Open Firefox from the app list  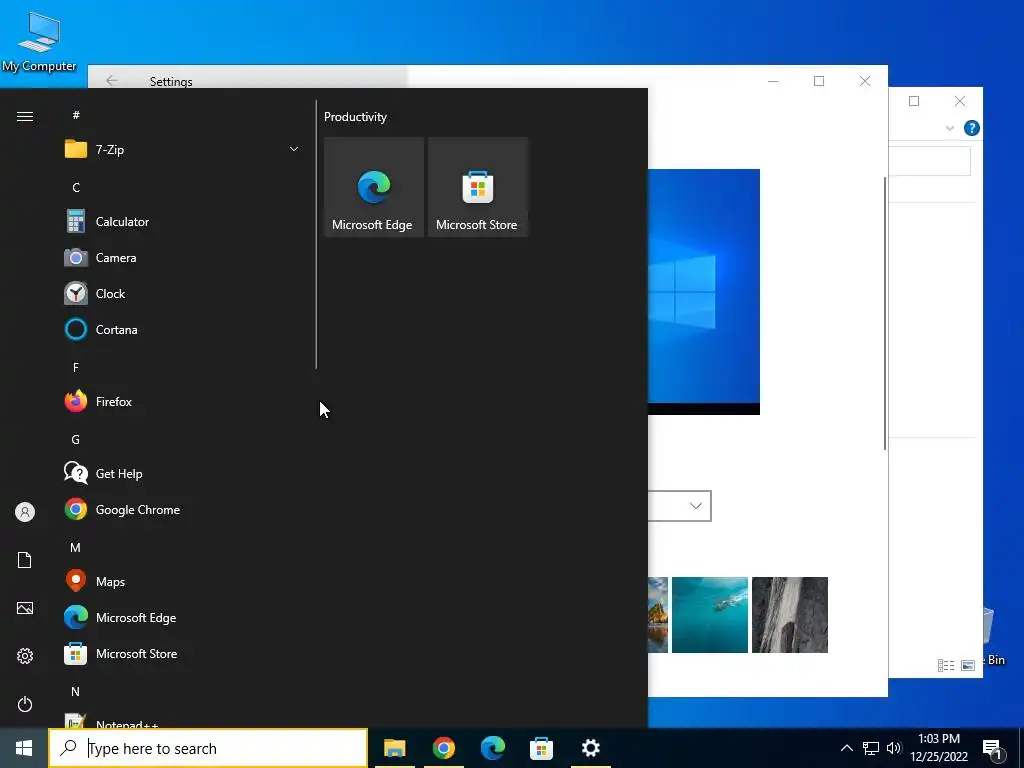click(x=182, y=402)
